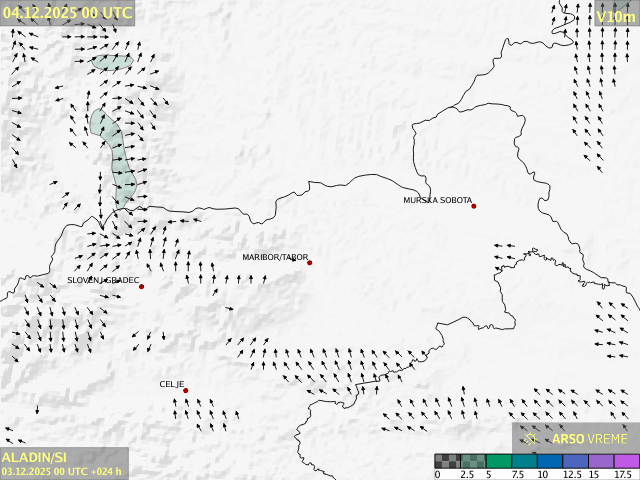
Task: Select the blue 10 m/s legend swatch
Action: pos(551,461)
